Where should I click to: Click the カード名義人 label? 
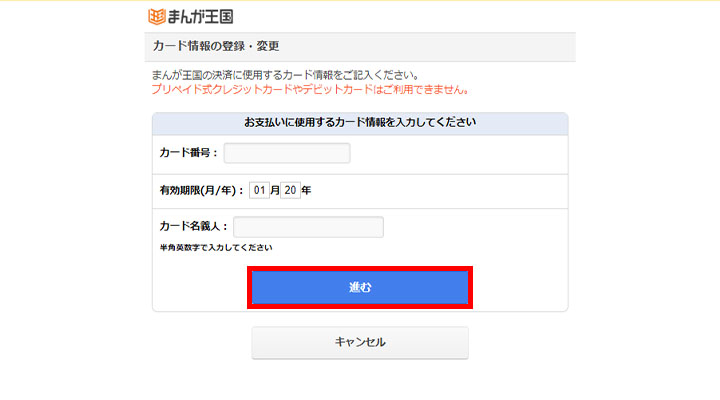[193, 227]
